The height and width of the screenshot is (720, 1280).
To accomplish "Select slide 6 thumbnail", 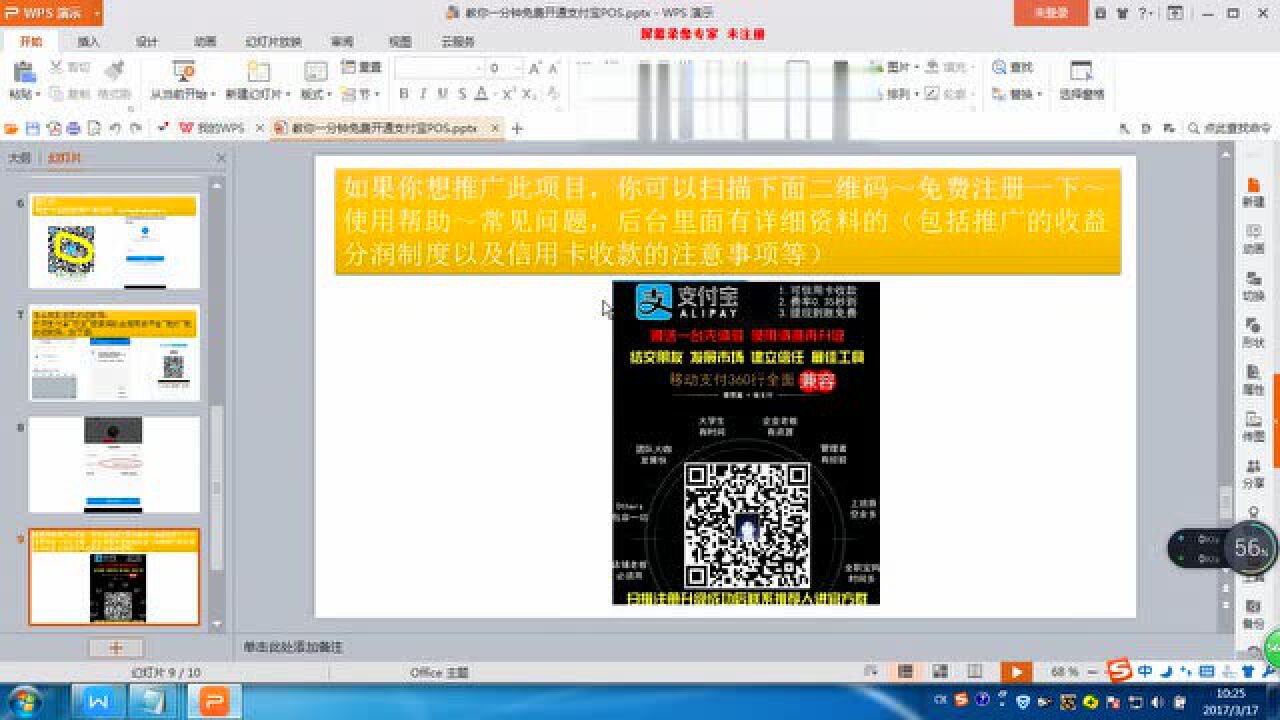I will click(114, 241).
